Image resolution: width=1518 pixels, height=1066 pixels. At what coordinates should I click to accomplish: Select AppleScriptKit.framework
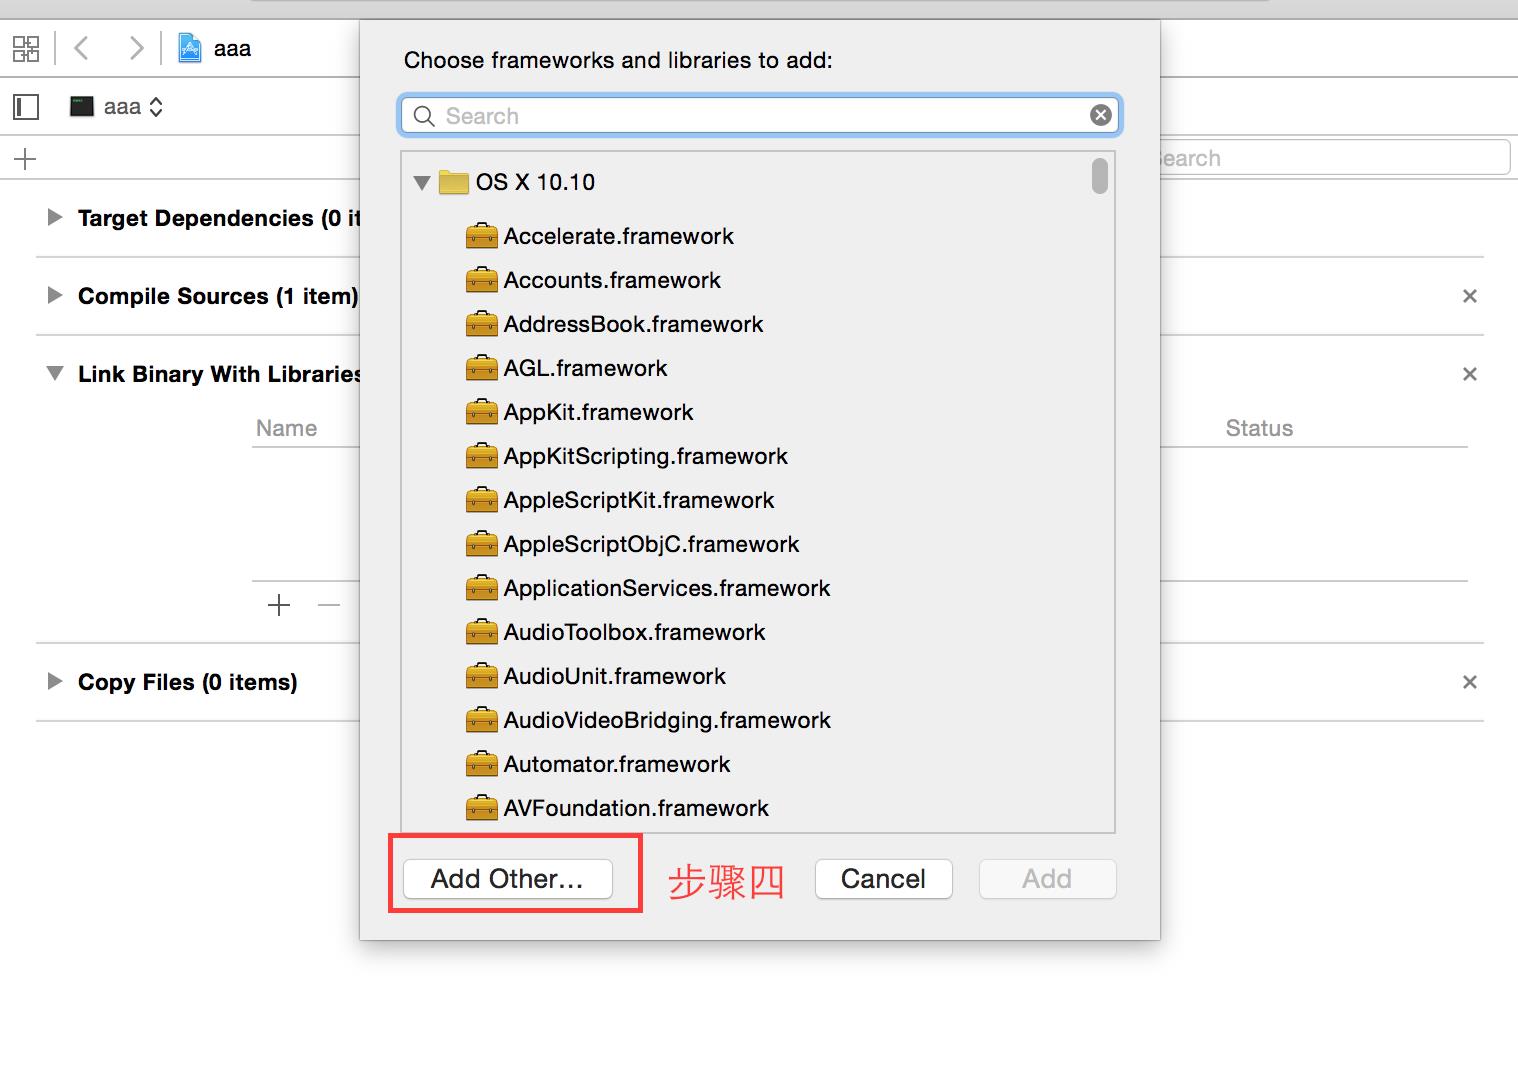tap(639, 500)
